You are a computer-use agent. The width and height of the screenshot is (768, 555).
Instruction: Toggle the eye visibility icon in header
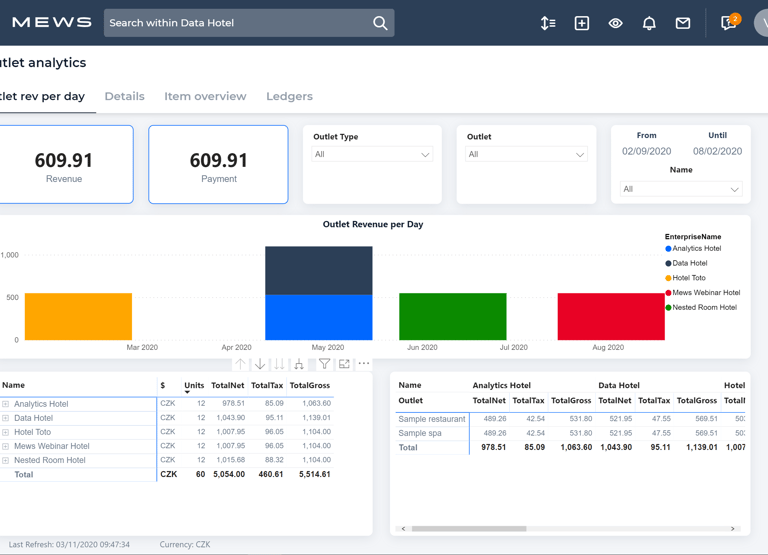pyautogui.click(x=615, y=23)
